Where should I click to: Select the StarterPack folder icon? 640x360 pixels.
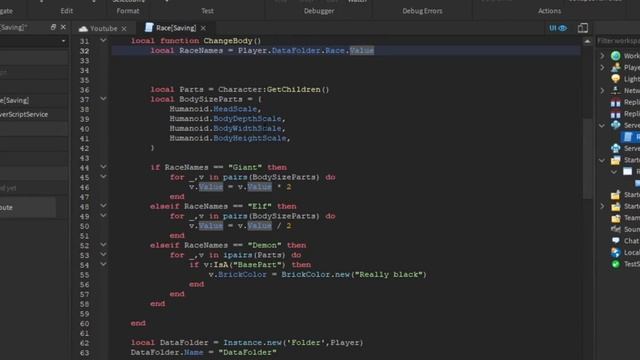coord(616,195)
